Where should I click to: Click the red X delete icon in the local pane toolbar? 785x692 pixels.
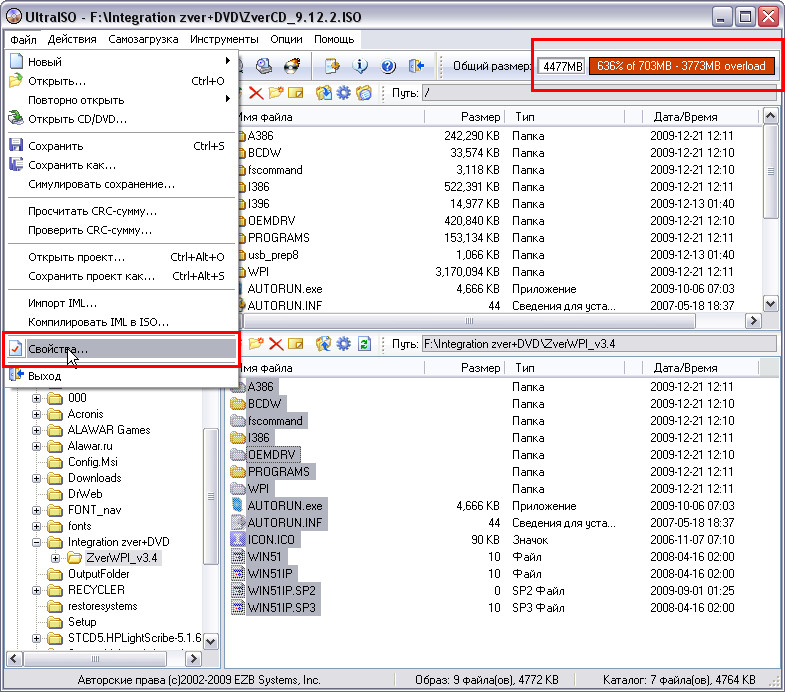tap(276, 343)
